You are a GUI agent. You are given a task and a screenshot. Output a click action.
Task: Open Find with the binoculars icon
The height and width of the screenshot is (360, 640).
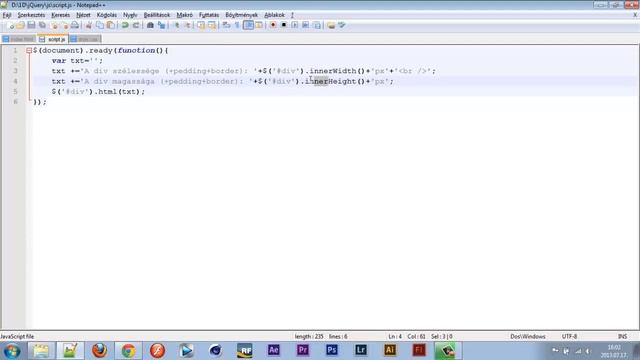(x=150, y=25)
